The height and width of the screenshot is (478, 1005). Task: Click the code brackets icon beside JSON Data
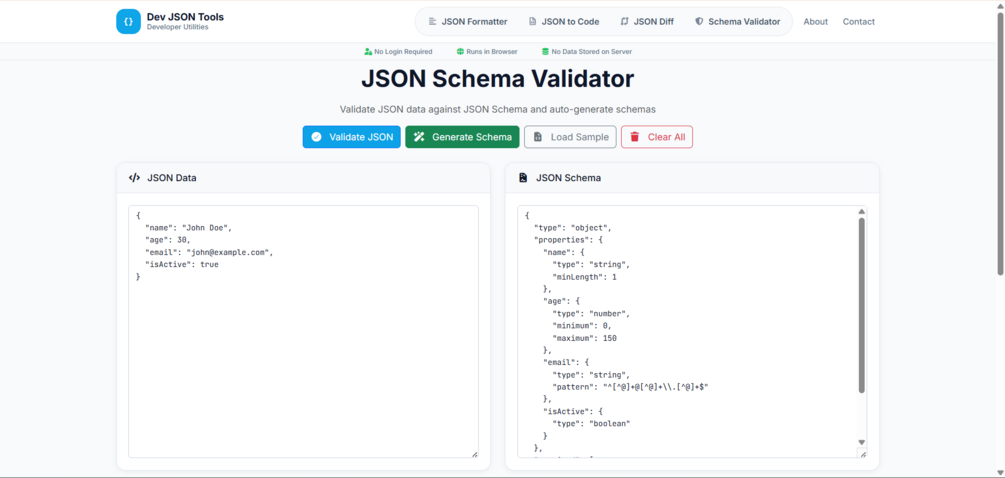point(134,178)
